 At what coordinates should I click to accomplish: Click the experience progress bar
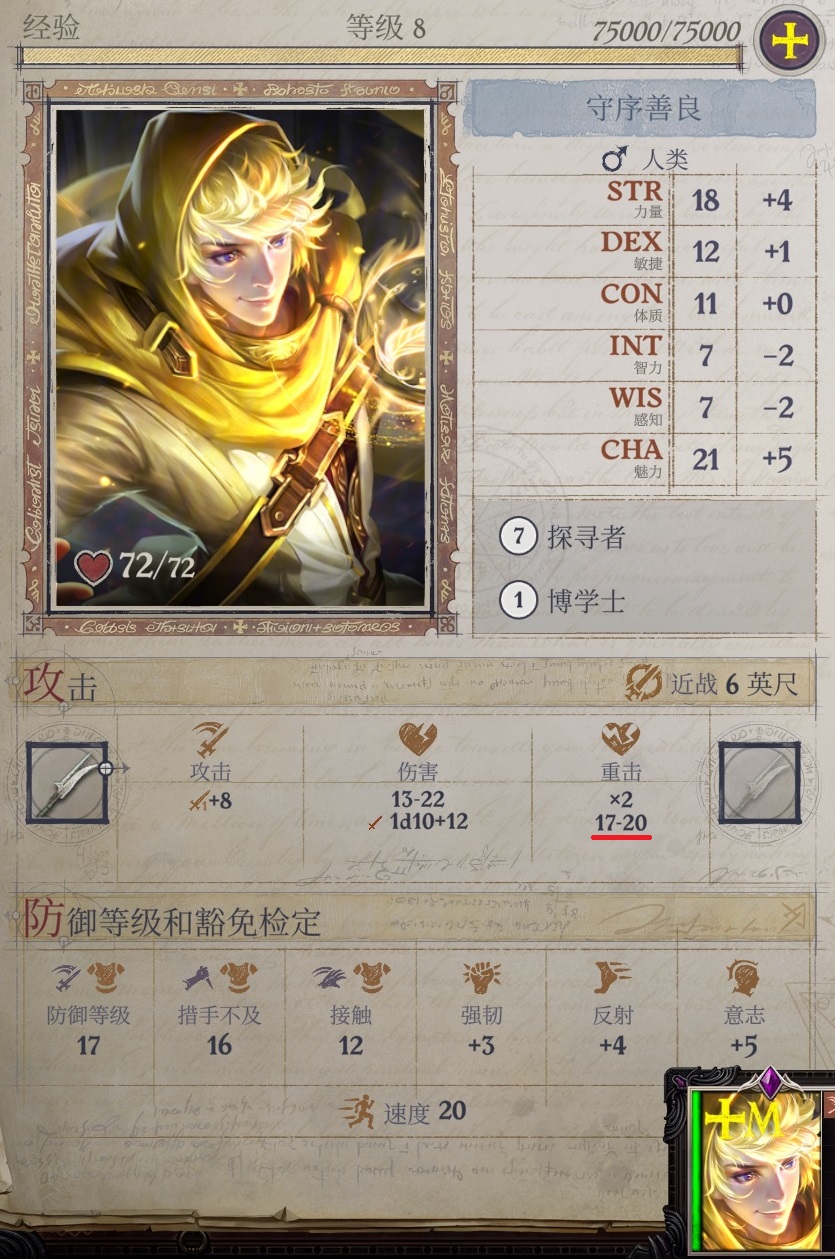384,54
